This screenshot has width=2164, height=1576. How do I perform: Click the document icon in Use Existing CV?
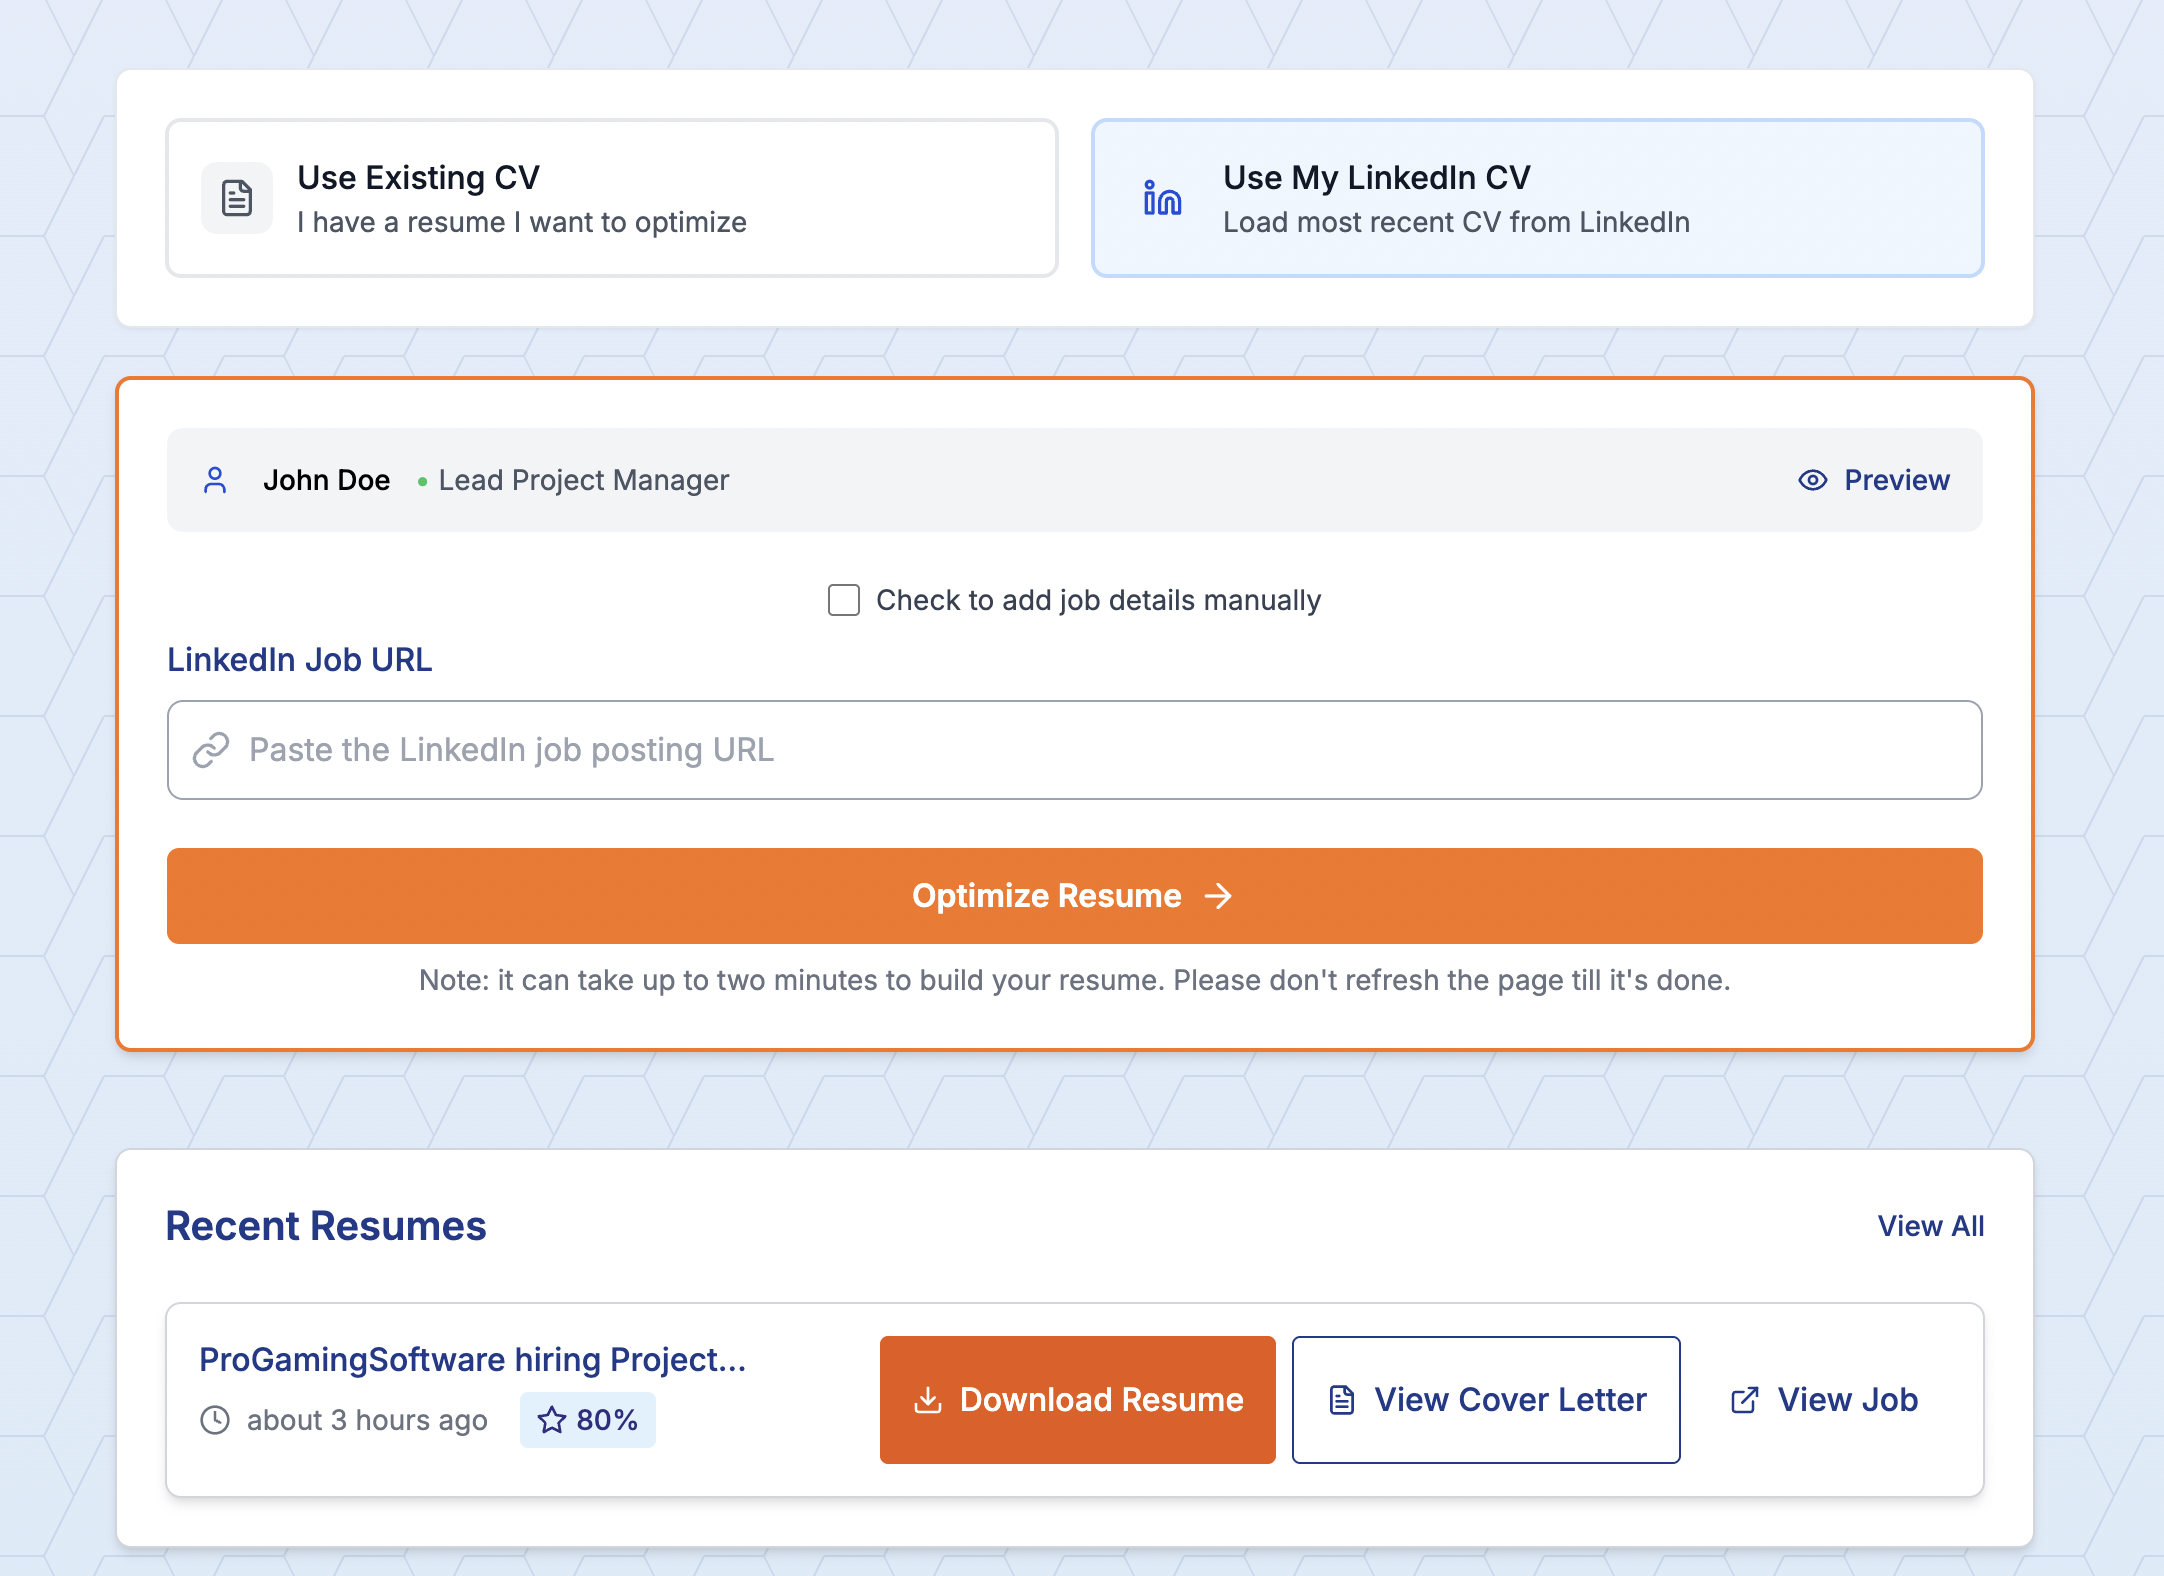pyautogui.click(x=237, y=198)
